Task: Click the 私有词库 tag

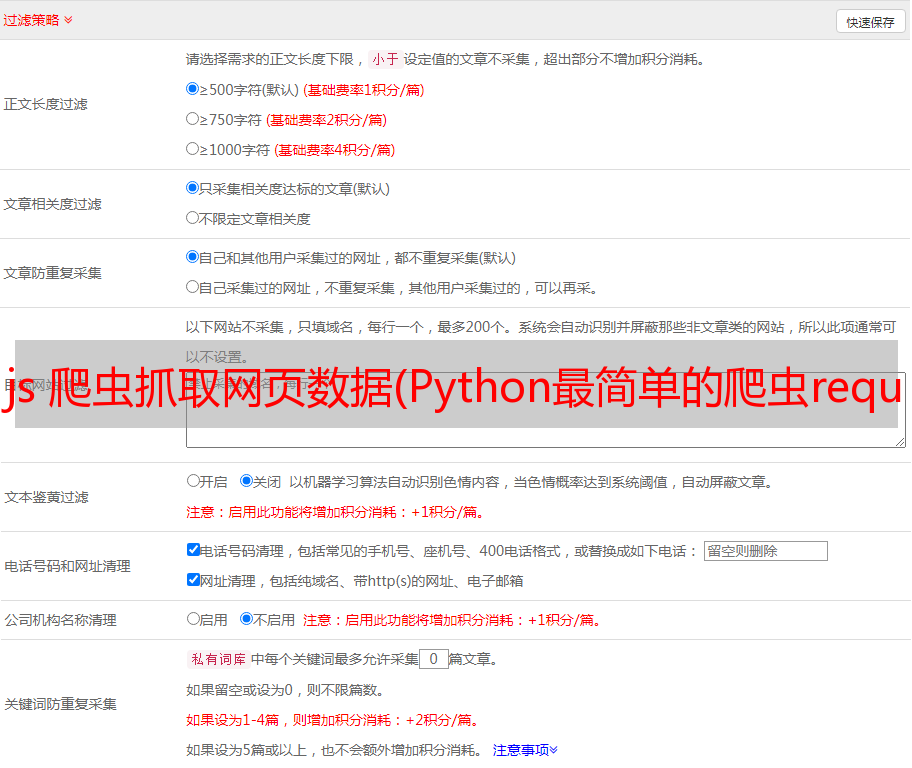Action: [219, 659]
